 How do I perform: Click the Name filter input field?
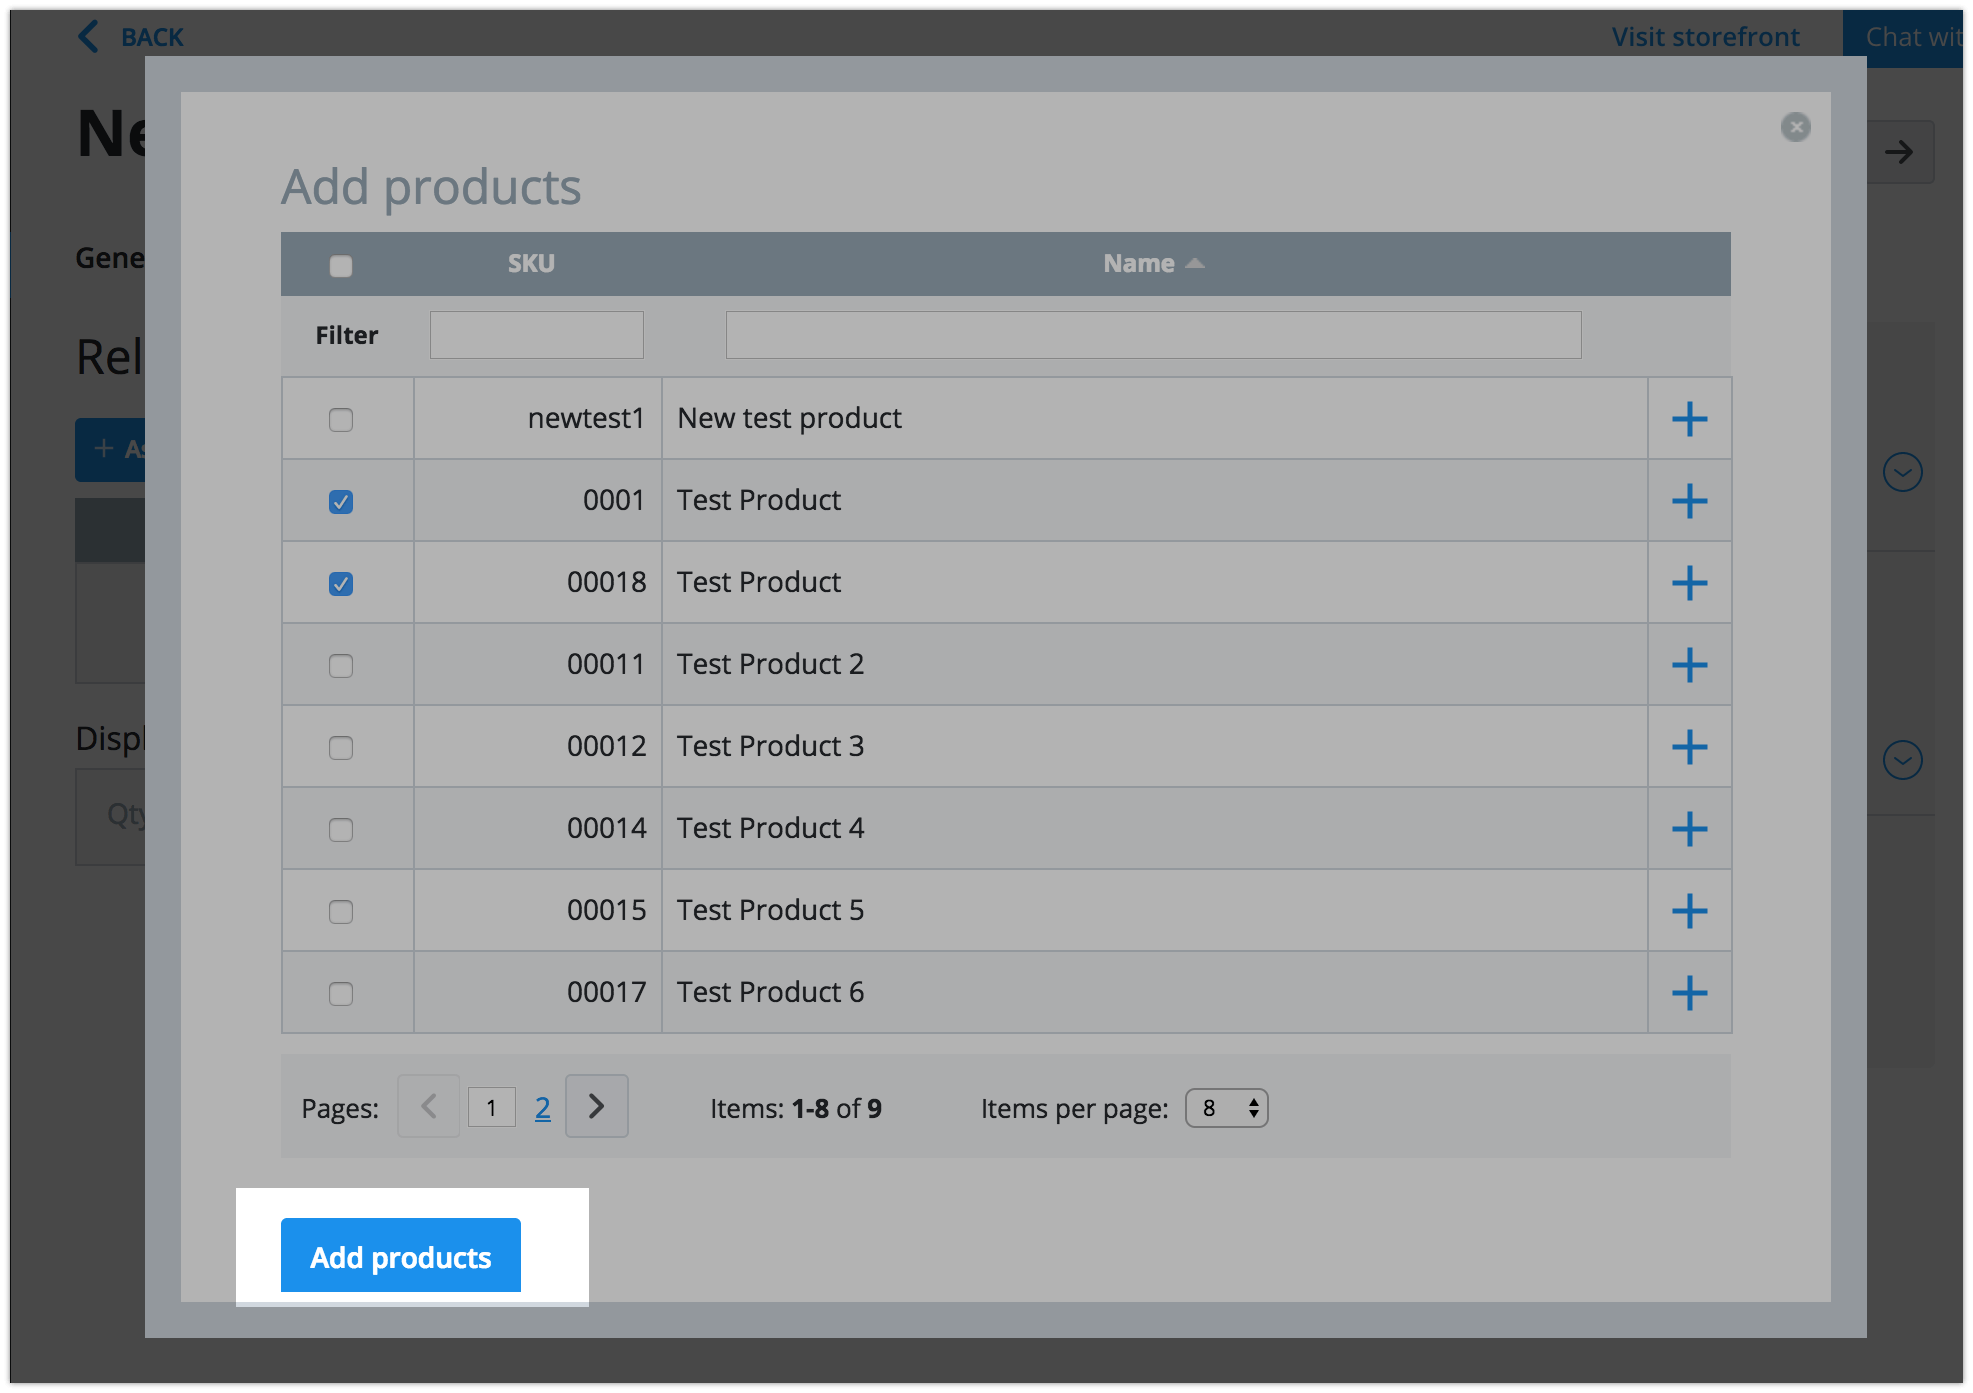pyautogui.click(x=1152, y=335)
